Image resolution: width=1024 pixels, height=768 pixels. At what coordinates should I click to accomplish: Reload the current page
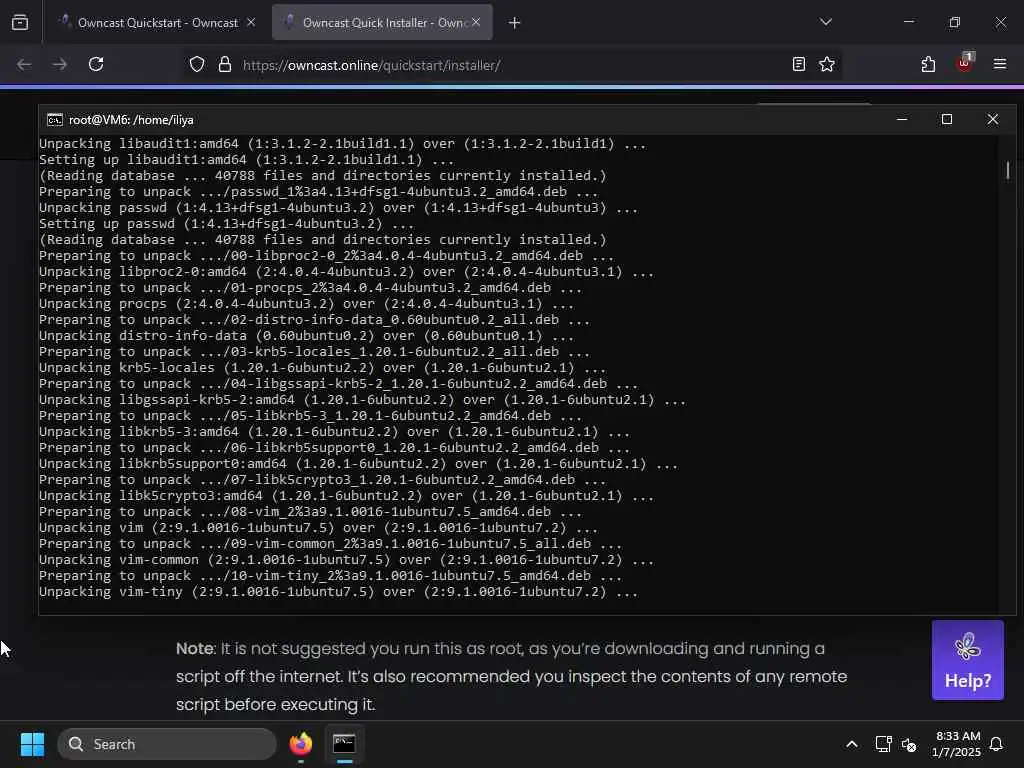click(x=96, y=65)
